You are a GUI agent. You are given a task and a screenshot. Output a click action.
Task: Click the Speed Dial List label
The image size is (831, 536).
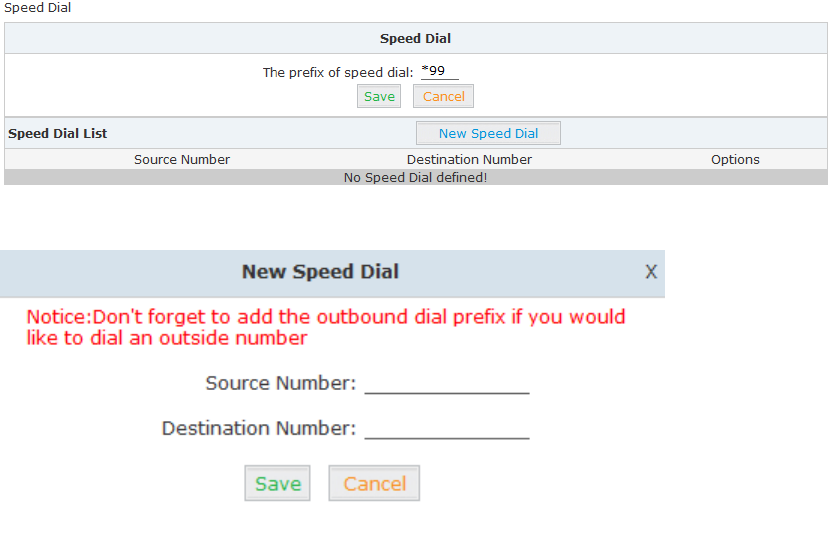tap(58, 134)
